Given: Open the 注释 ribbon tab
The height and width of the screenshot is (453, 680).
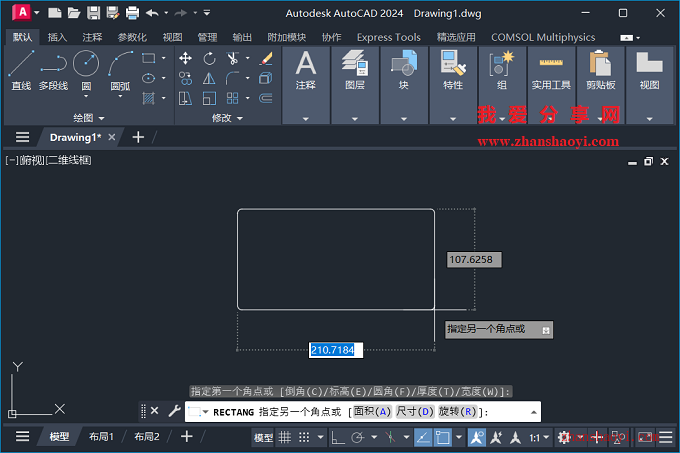Looking at the screenshot, I should tap(92, 37).
